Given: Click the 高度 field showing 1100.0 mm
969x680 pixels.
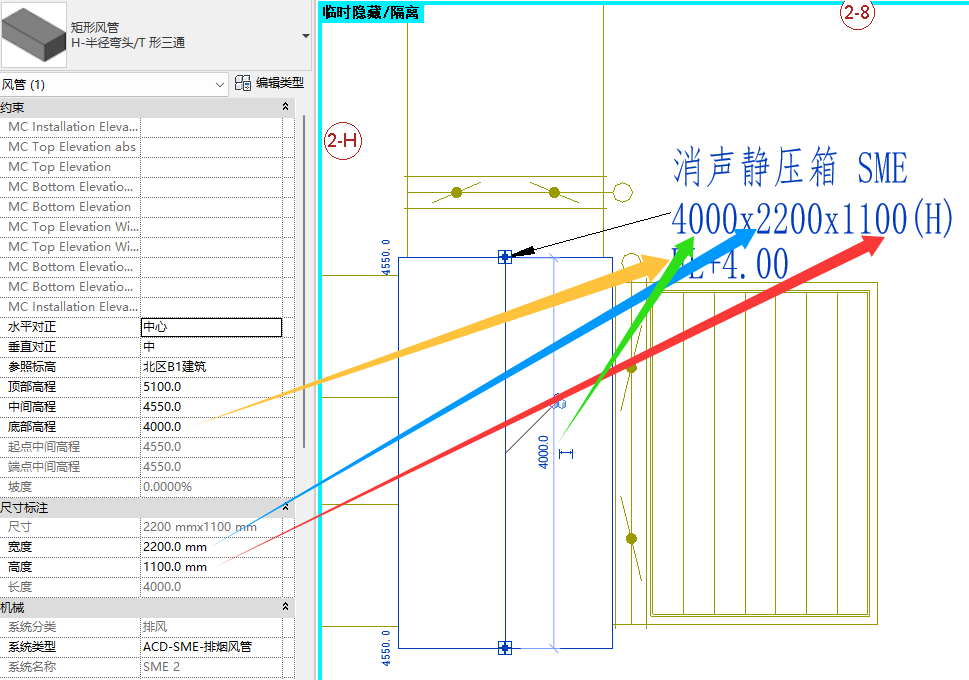Looking at the screenshot, I should tap(211, 567).
